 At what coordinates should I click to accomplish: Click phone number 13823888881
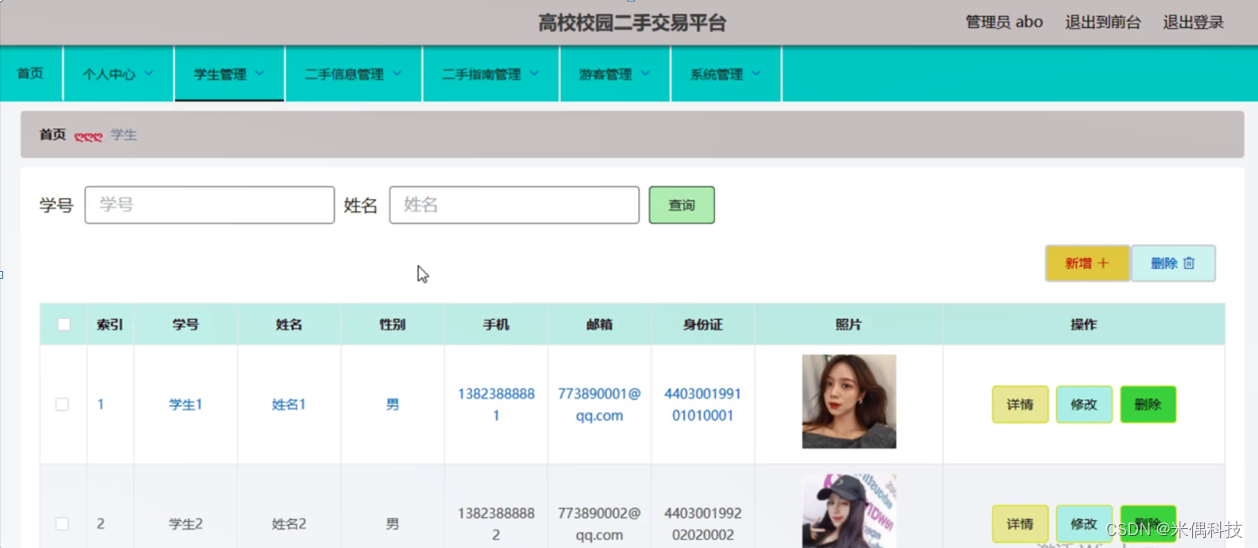pos(496,404)
